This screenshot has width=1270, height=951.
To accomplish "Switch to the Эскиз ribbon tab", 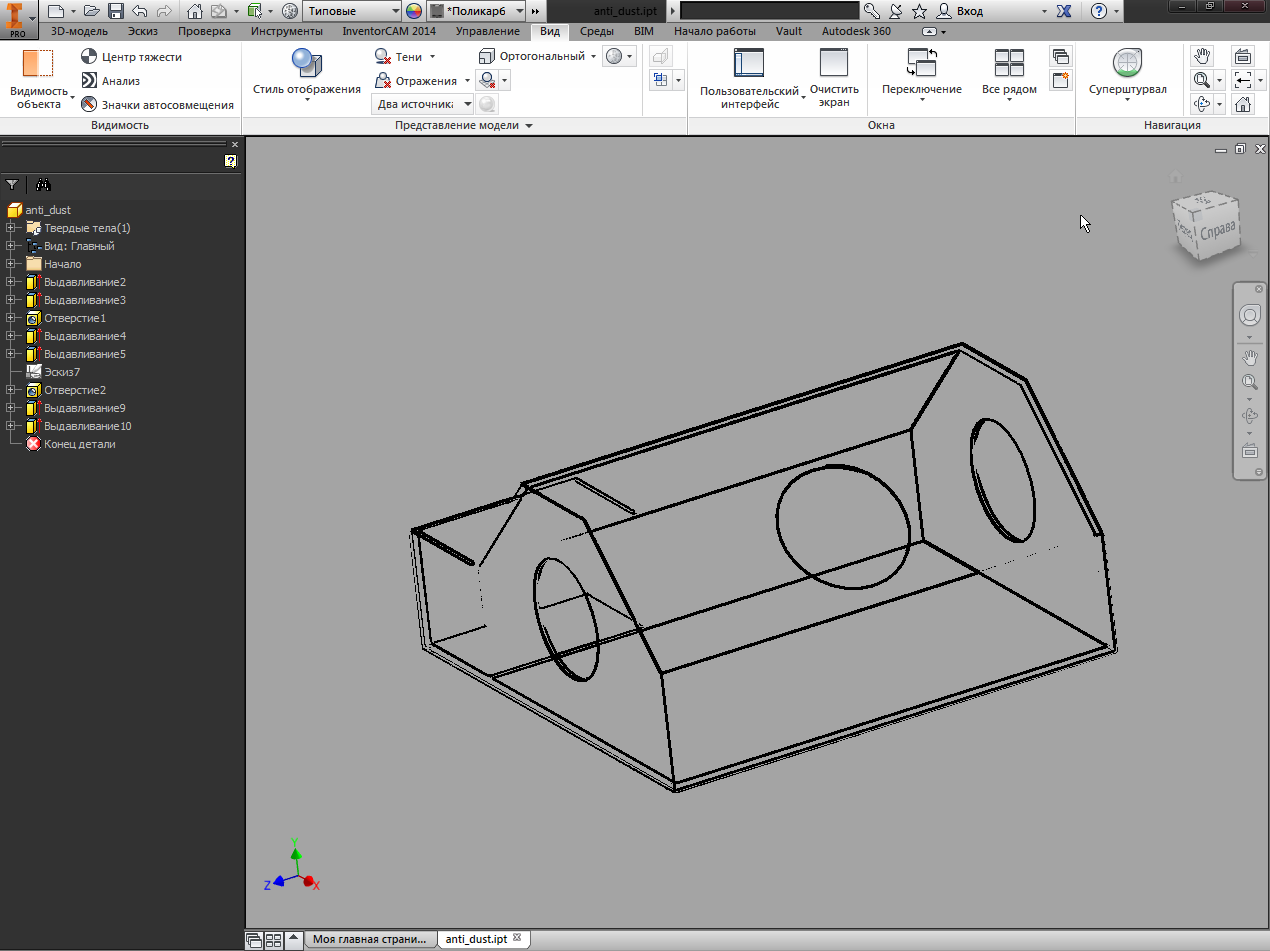I will (142, 31).
